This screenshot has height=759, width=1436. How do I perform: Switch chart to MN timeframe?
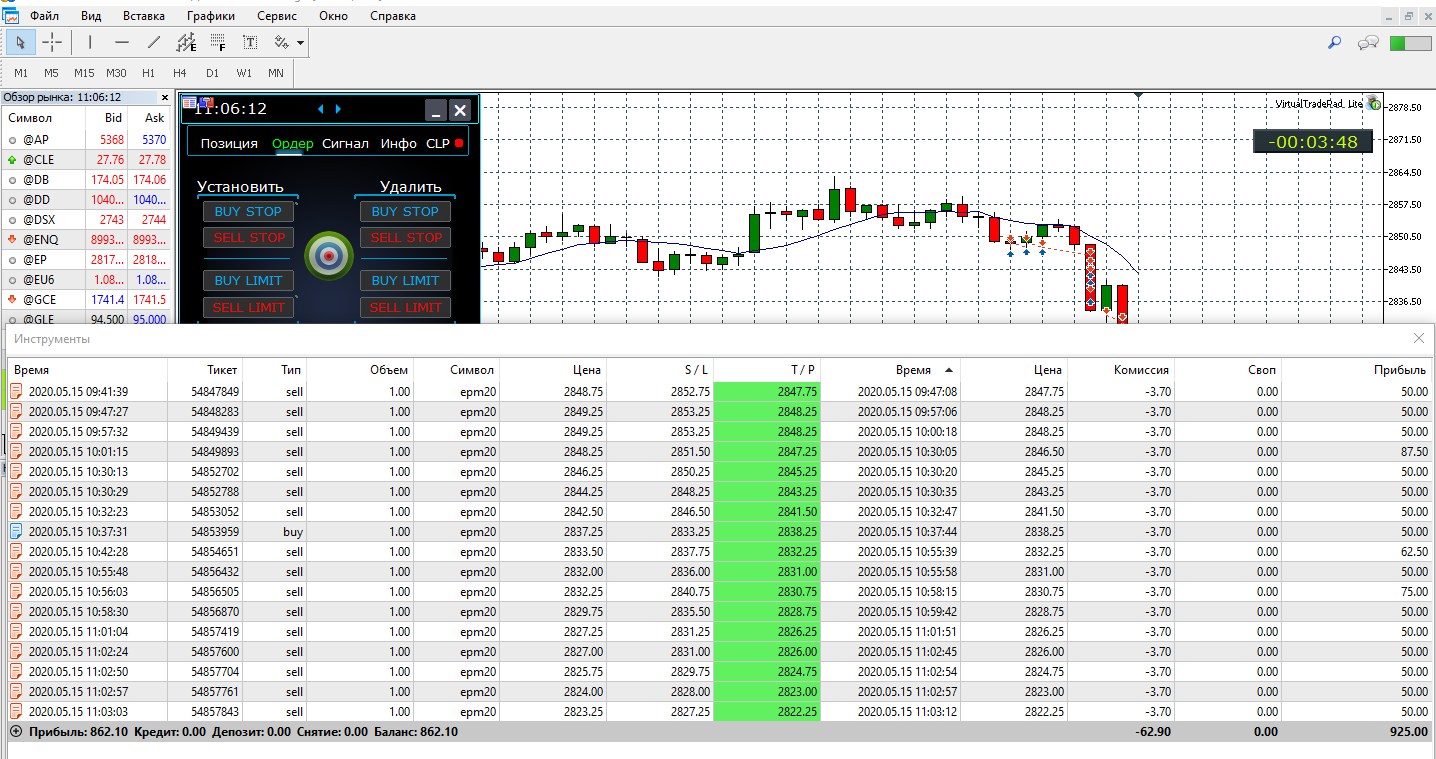tap(275, 73)
